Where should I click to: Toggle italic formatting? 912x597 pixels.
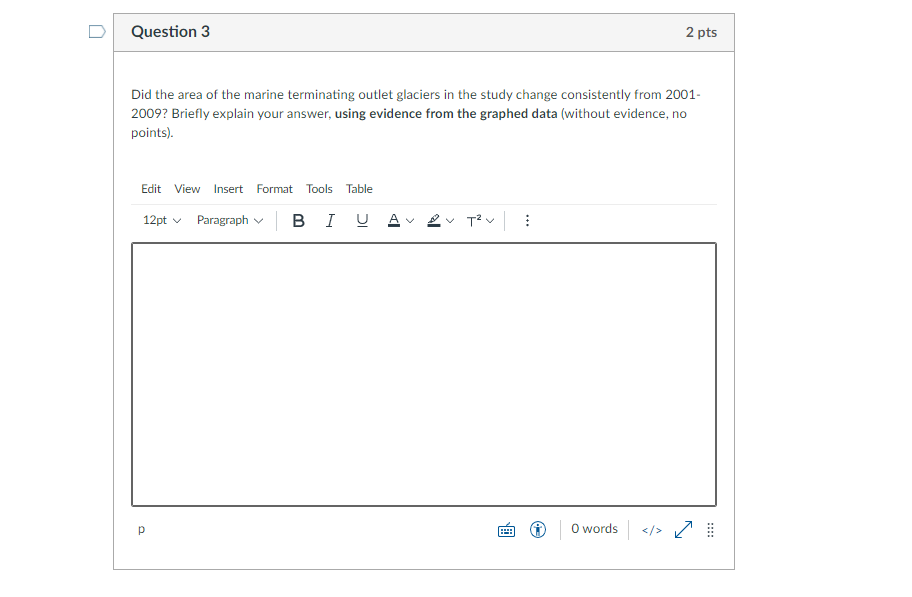click(x=330, y=221)
